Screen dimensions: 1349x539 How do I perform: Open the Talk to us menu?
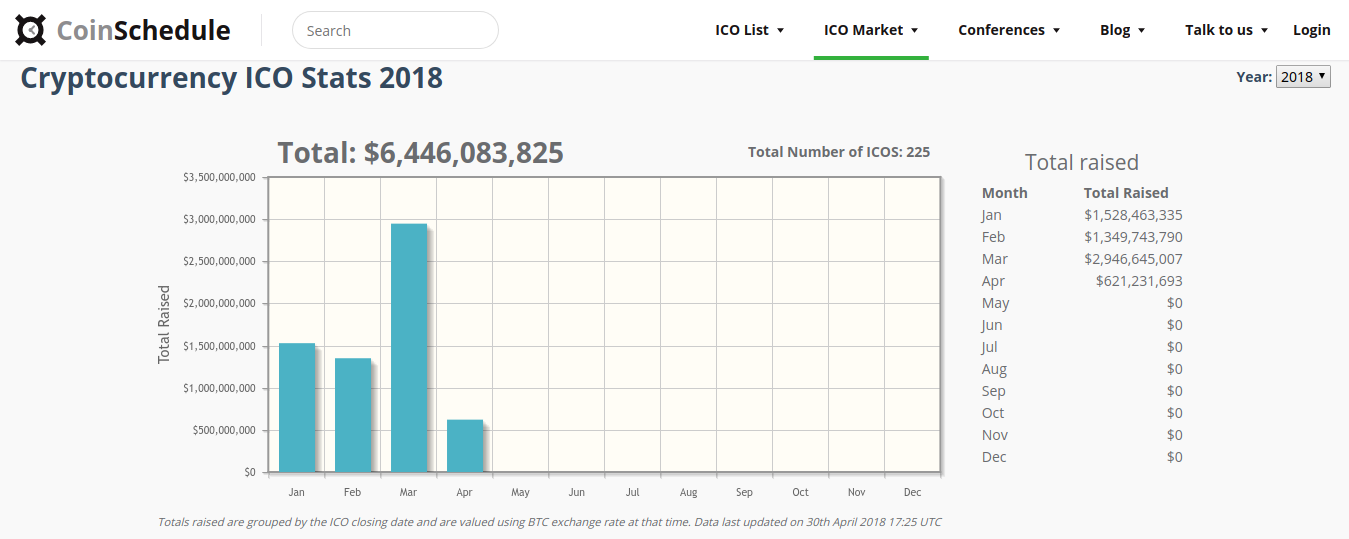(1227, 30)
